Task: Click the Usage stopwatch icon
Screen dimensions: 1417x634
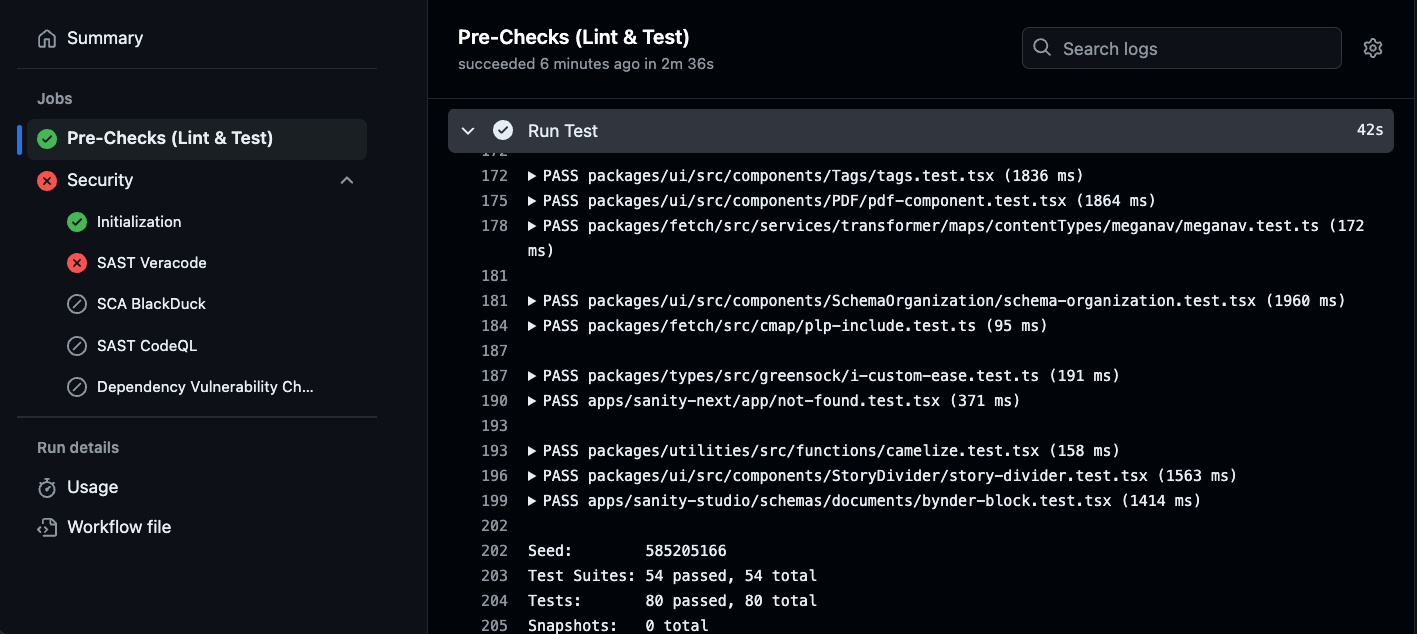Action: coord(47,488)
